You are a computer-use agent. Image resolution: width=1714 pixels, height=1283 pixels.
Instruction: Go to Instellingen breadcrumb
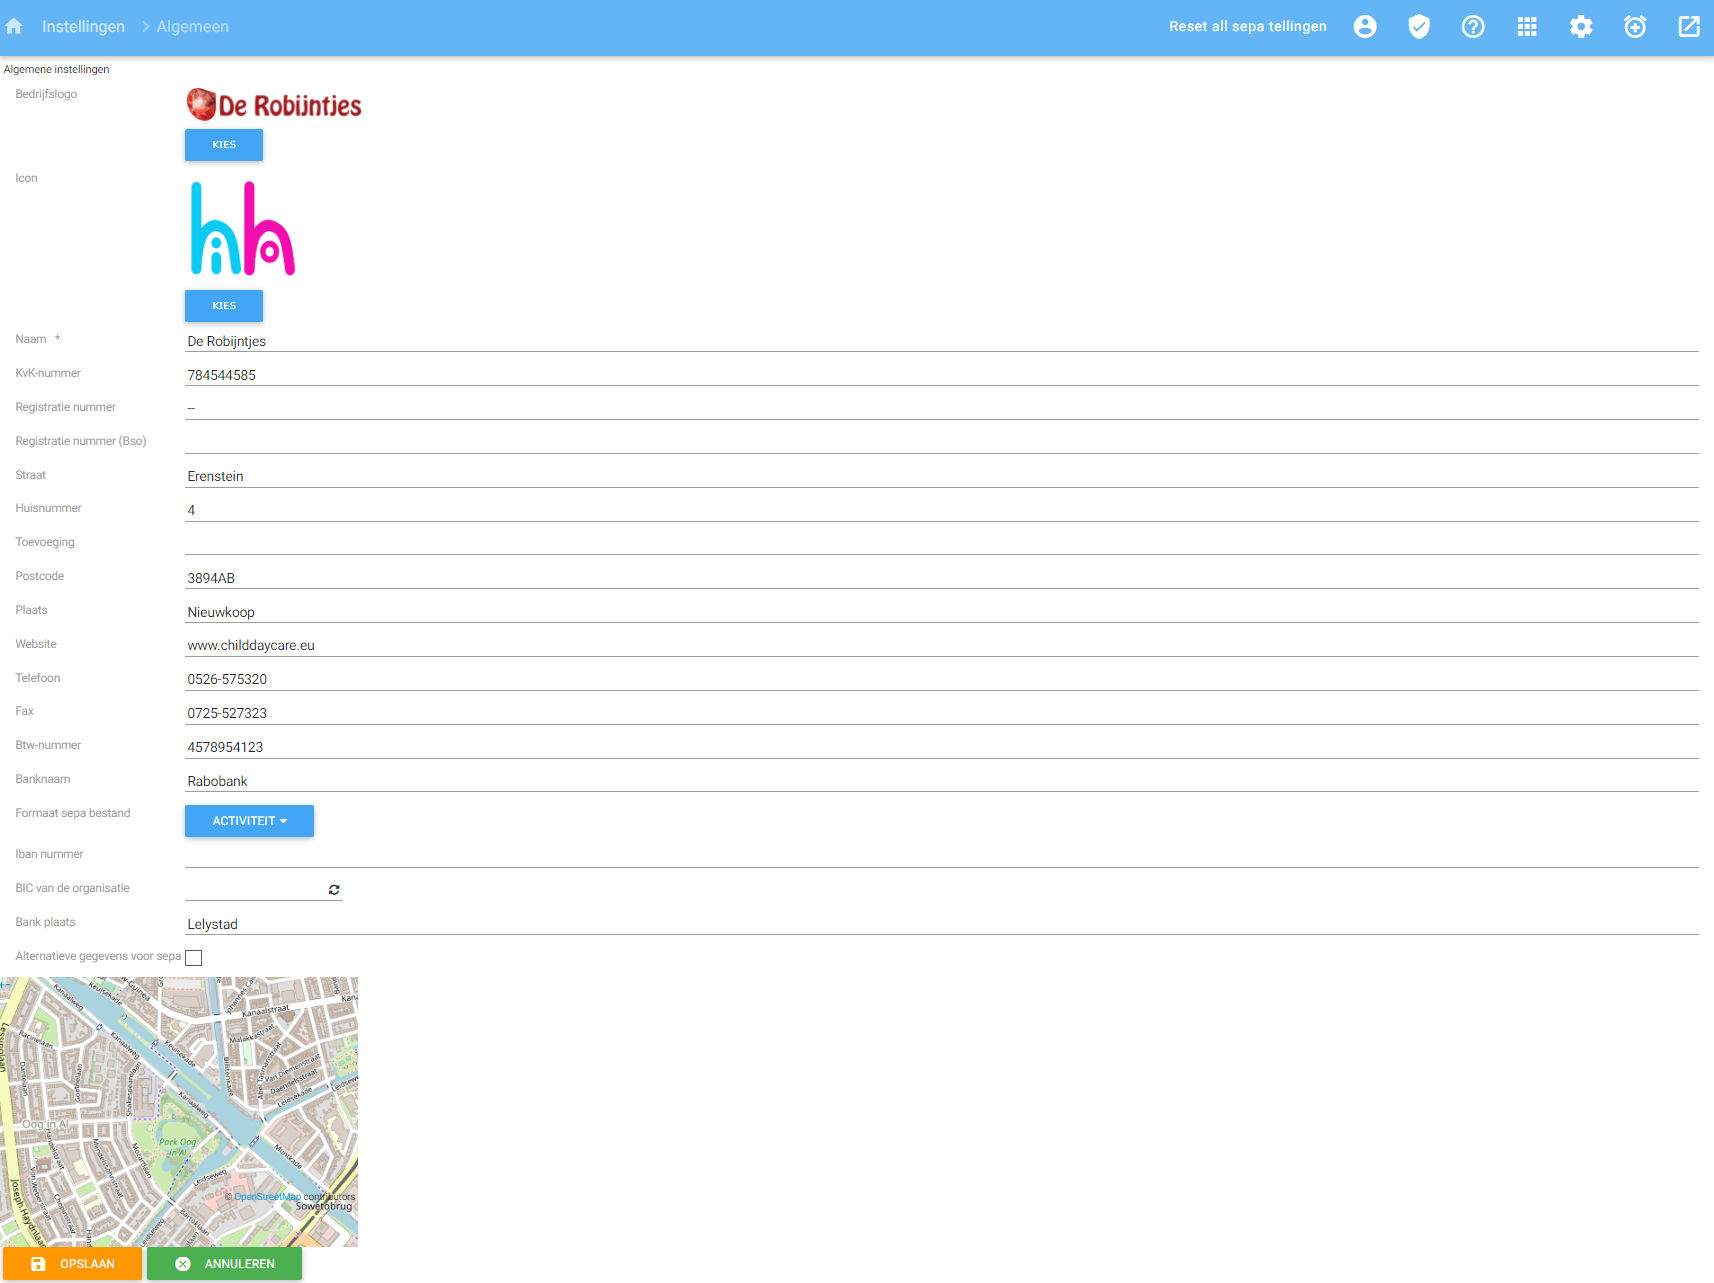coord(83,27)
